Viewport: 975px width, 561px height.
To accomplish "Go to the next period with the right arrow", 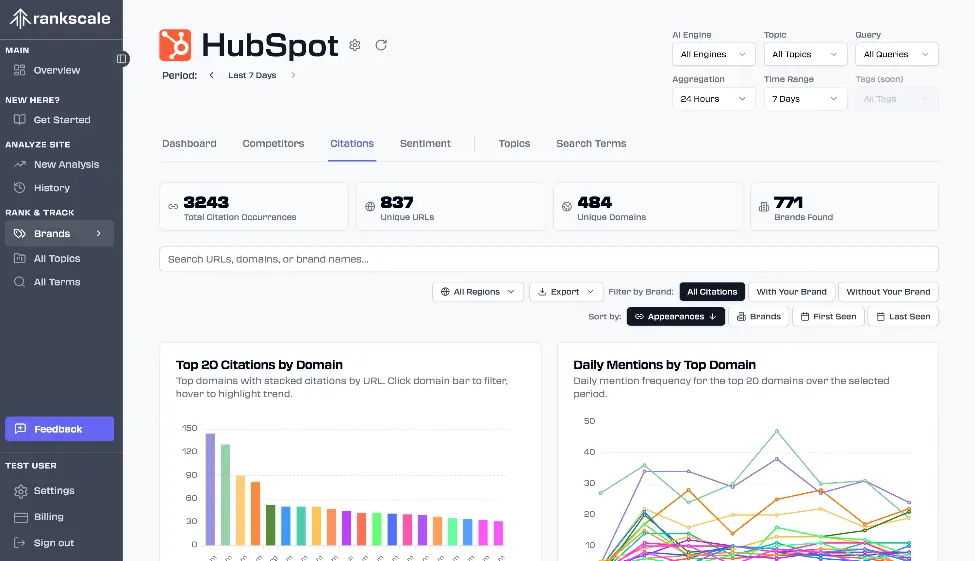I will coord(293,75).
